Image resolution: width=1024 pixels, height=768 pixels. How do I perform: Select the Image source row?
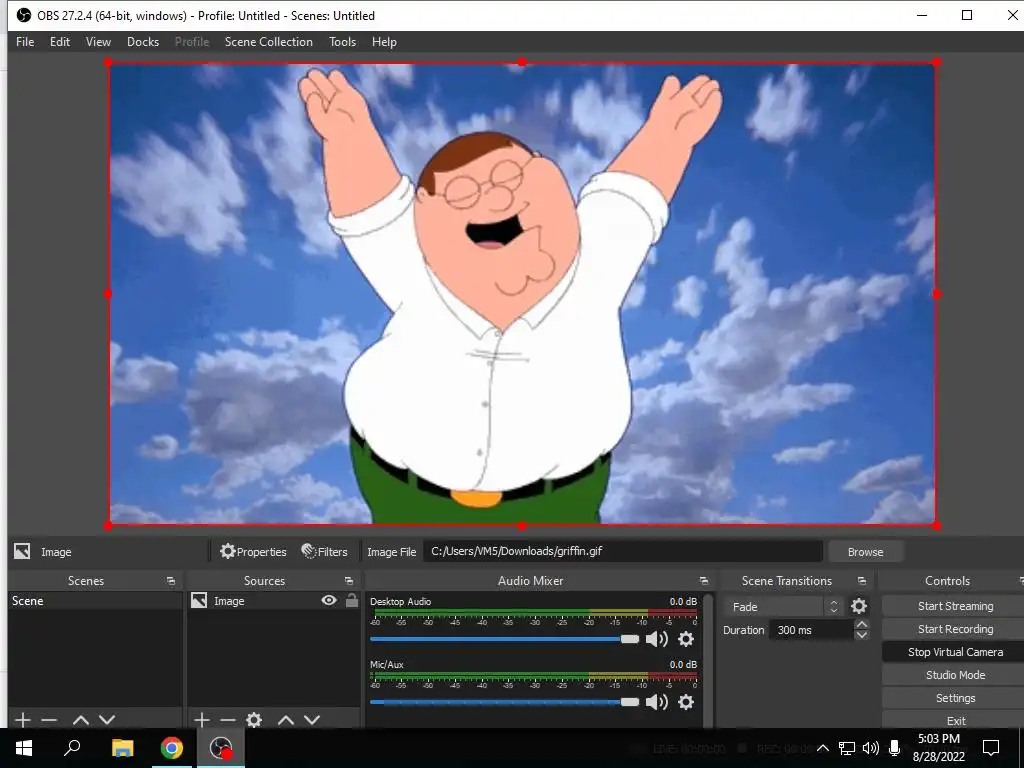pos(273,601)
